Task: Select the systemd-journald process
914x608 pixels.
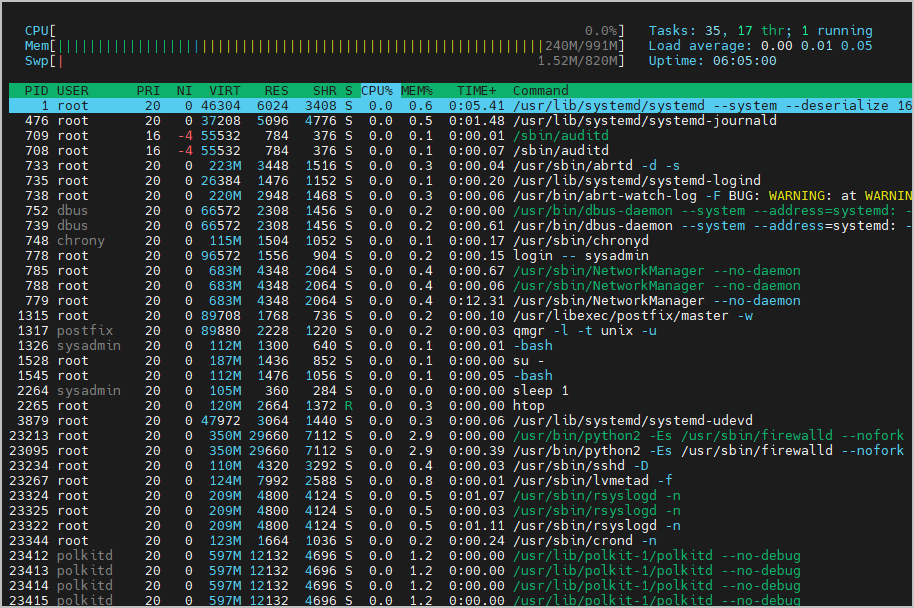Action: point(300,120)
